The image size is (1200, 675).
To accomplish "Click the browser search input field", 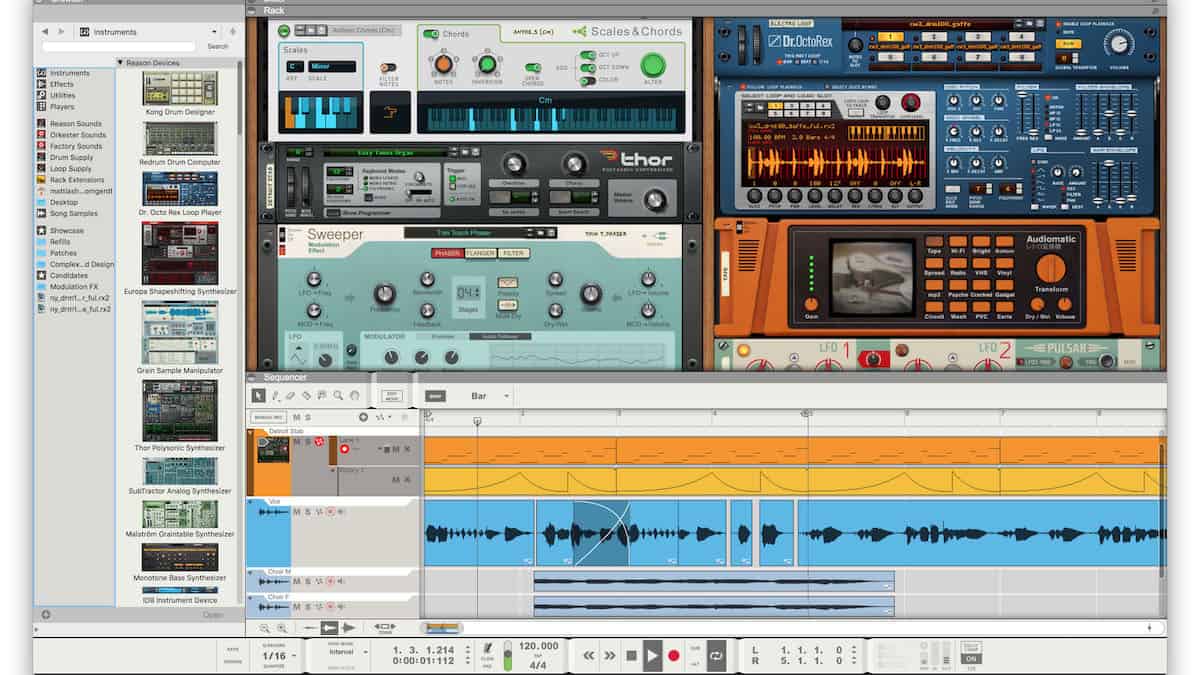I will 119,46.
